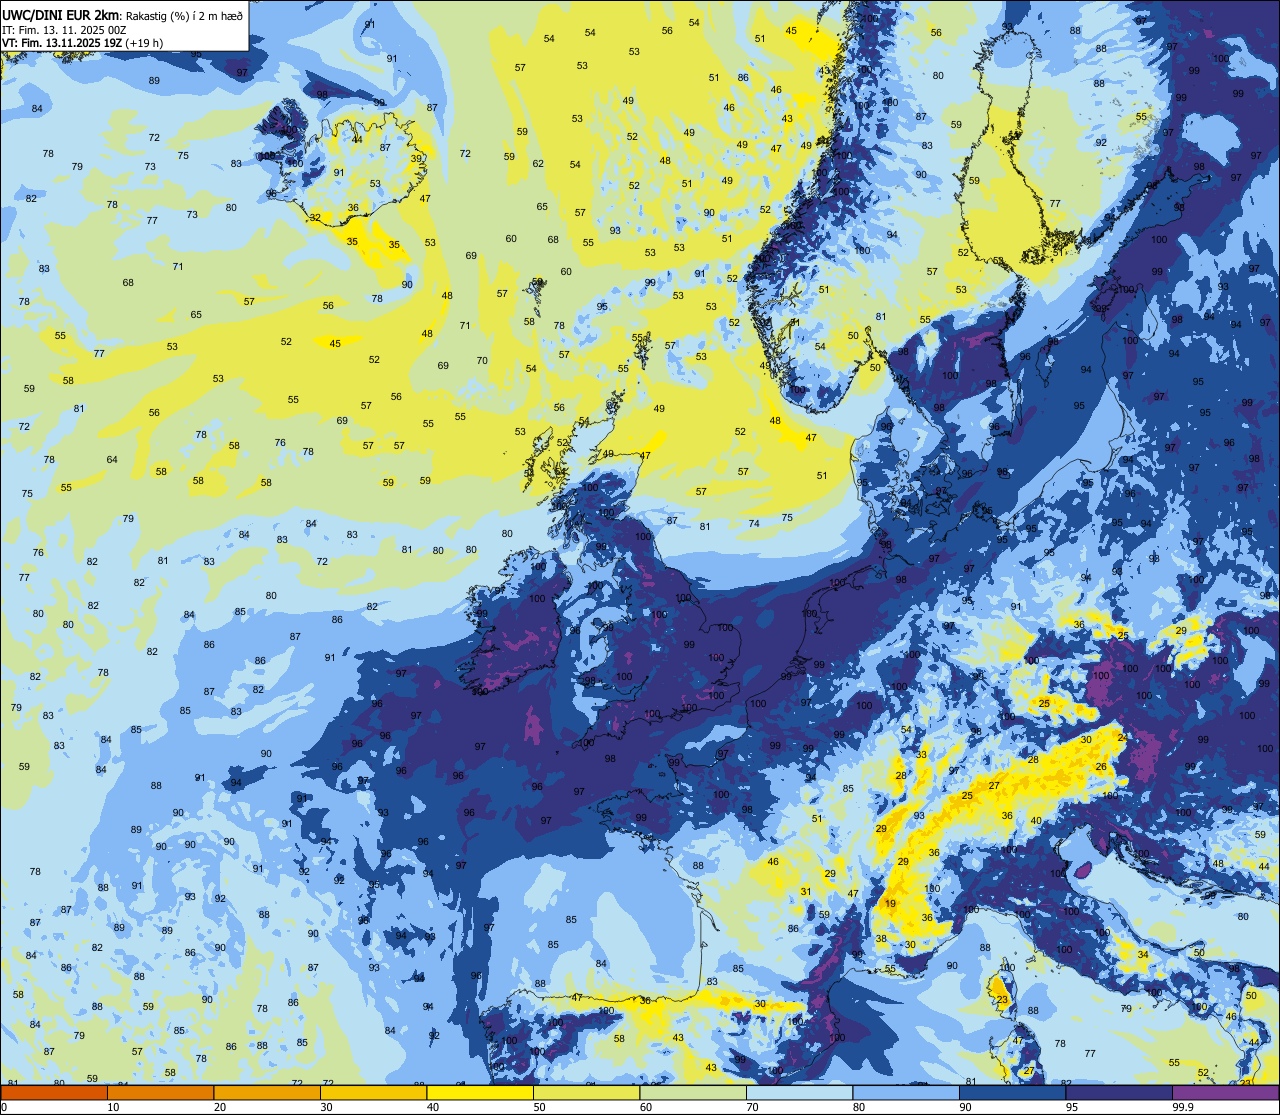Image resolution: width=1280 pixels, height=1115 pixels.
Task: Click the pale yellow 50–60 legend segment
Action: 586,1092
